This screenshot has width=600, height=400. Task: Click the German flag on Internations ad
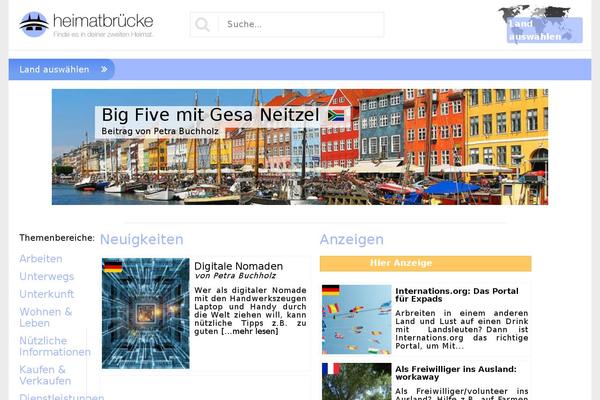331,290
